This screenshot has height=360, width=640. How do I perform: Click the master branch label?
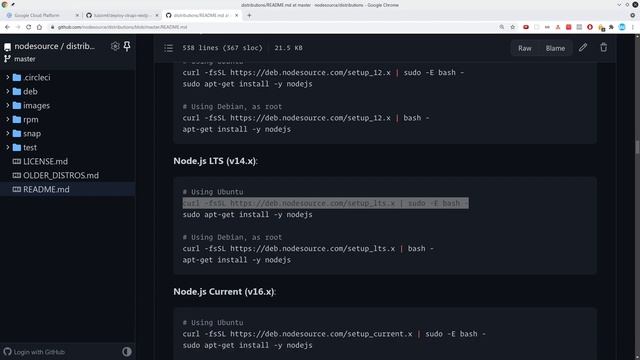[x=24, y=59]
